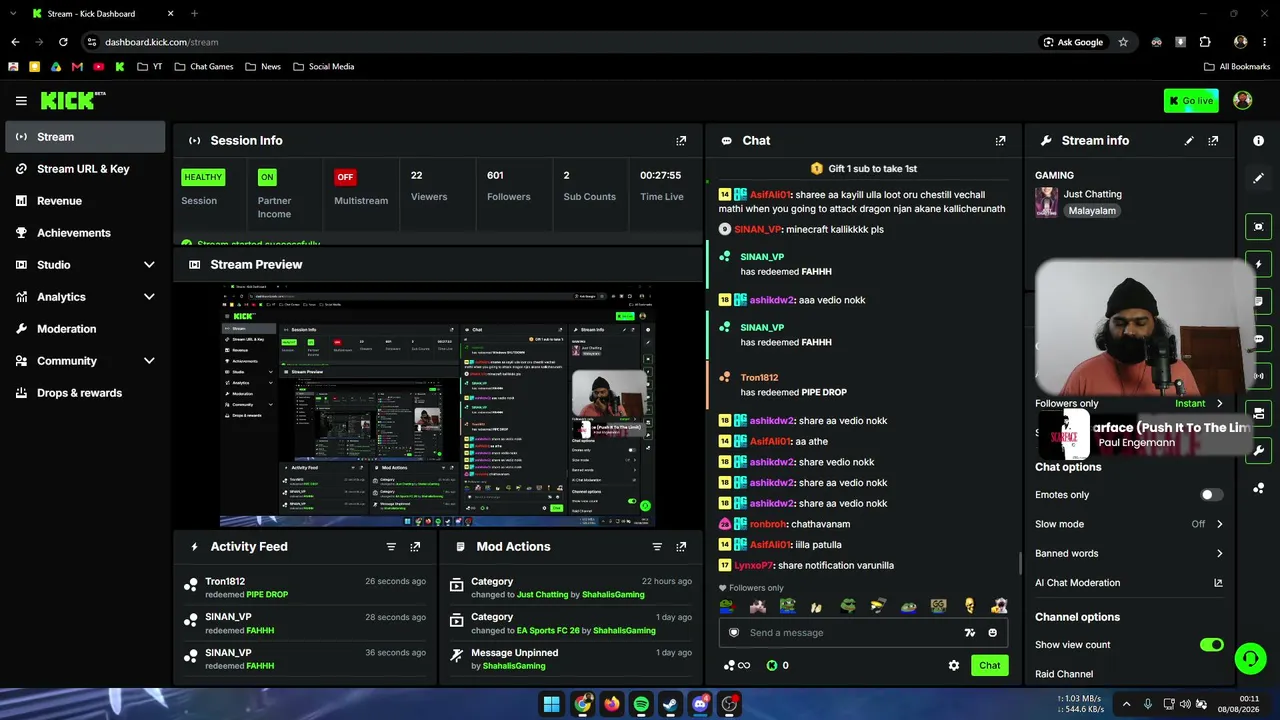Toggle the Emotes only switch
The height and width of the screenshot is (720, 1280).
pos(1211,495)
